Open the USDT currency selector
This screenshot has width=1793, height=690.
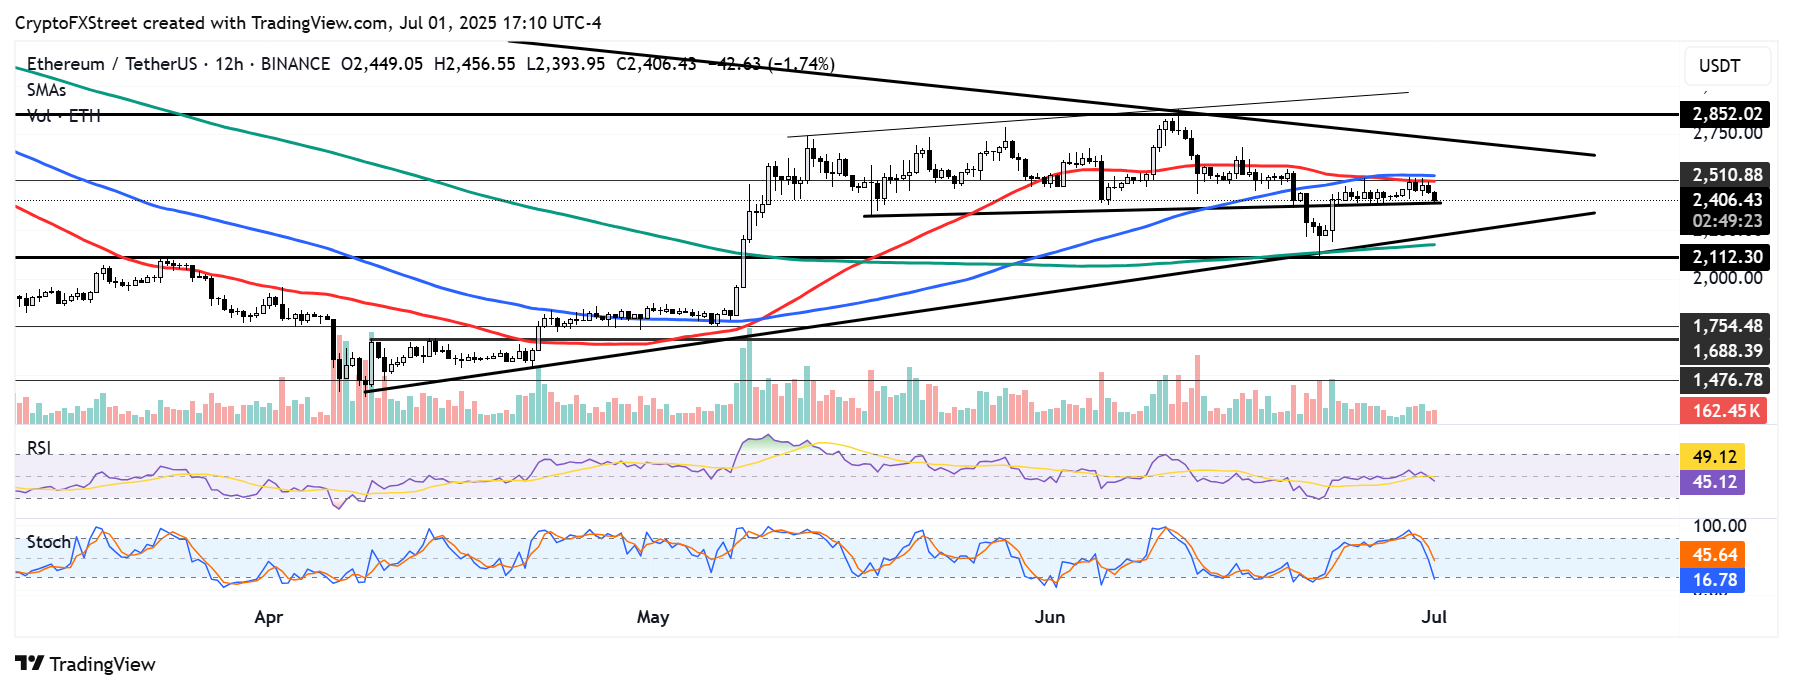tap(1719, 66)
